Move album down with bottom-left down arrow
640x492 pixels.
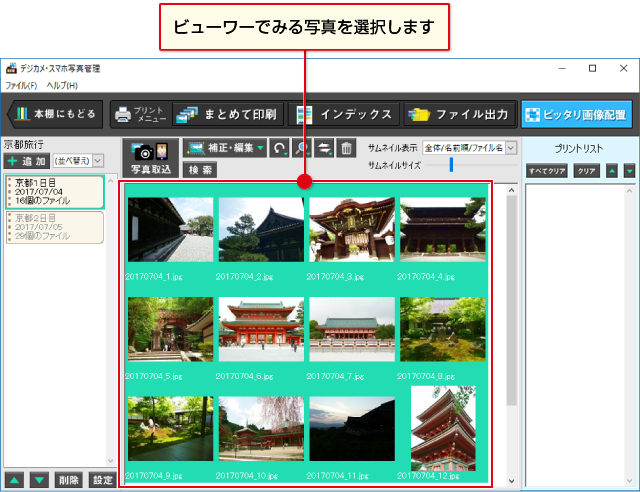click(40, 480)
